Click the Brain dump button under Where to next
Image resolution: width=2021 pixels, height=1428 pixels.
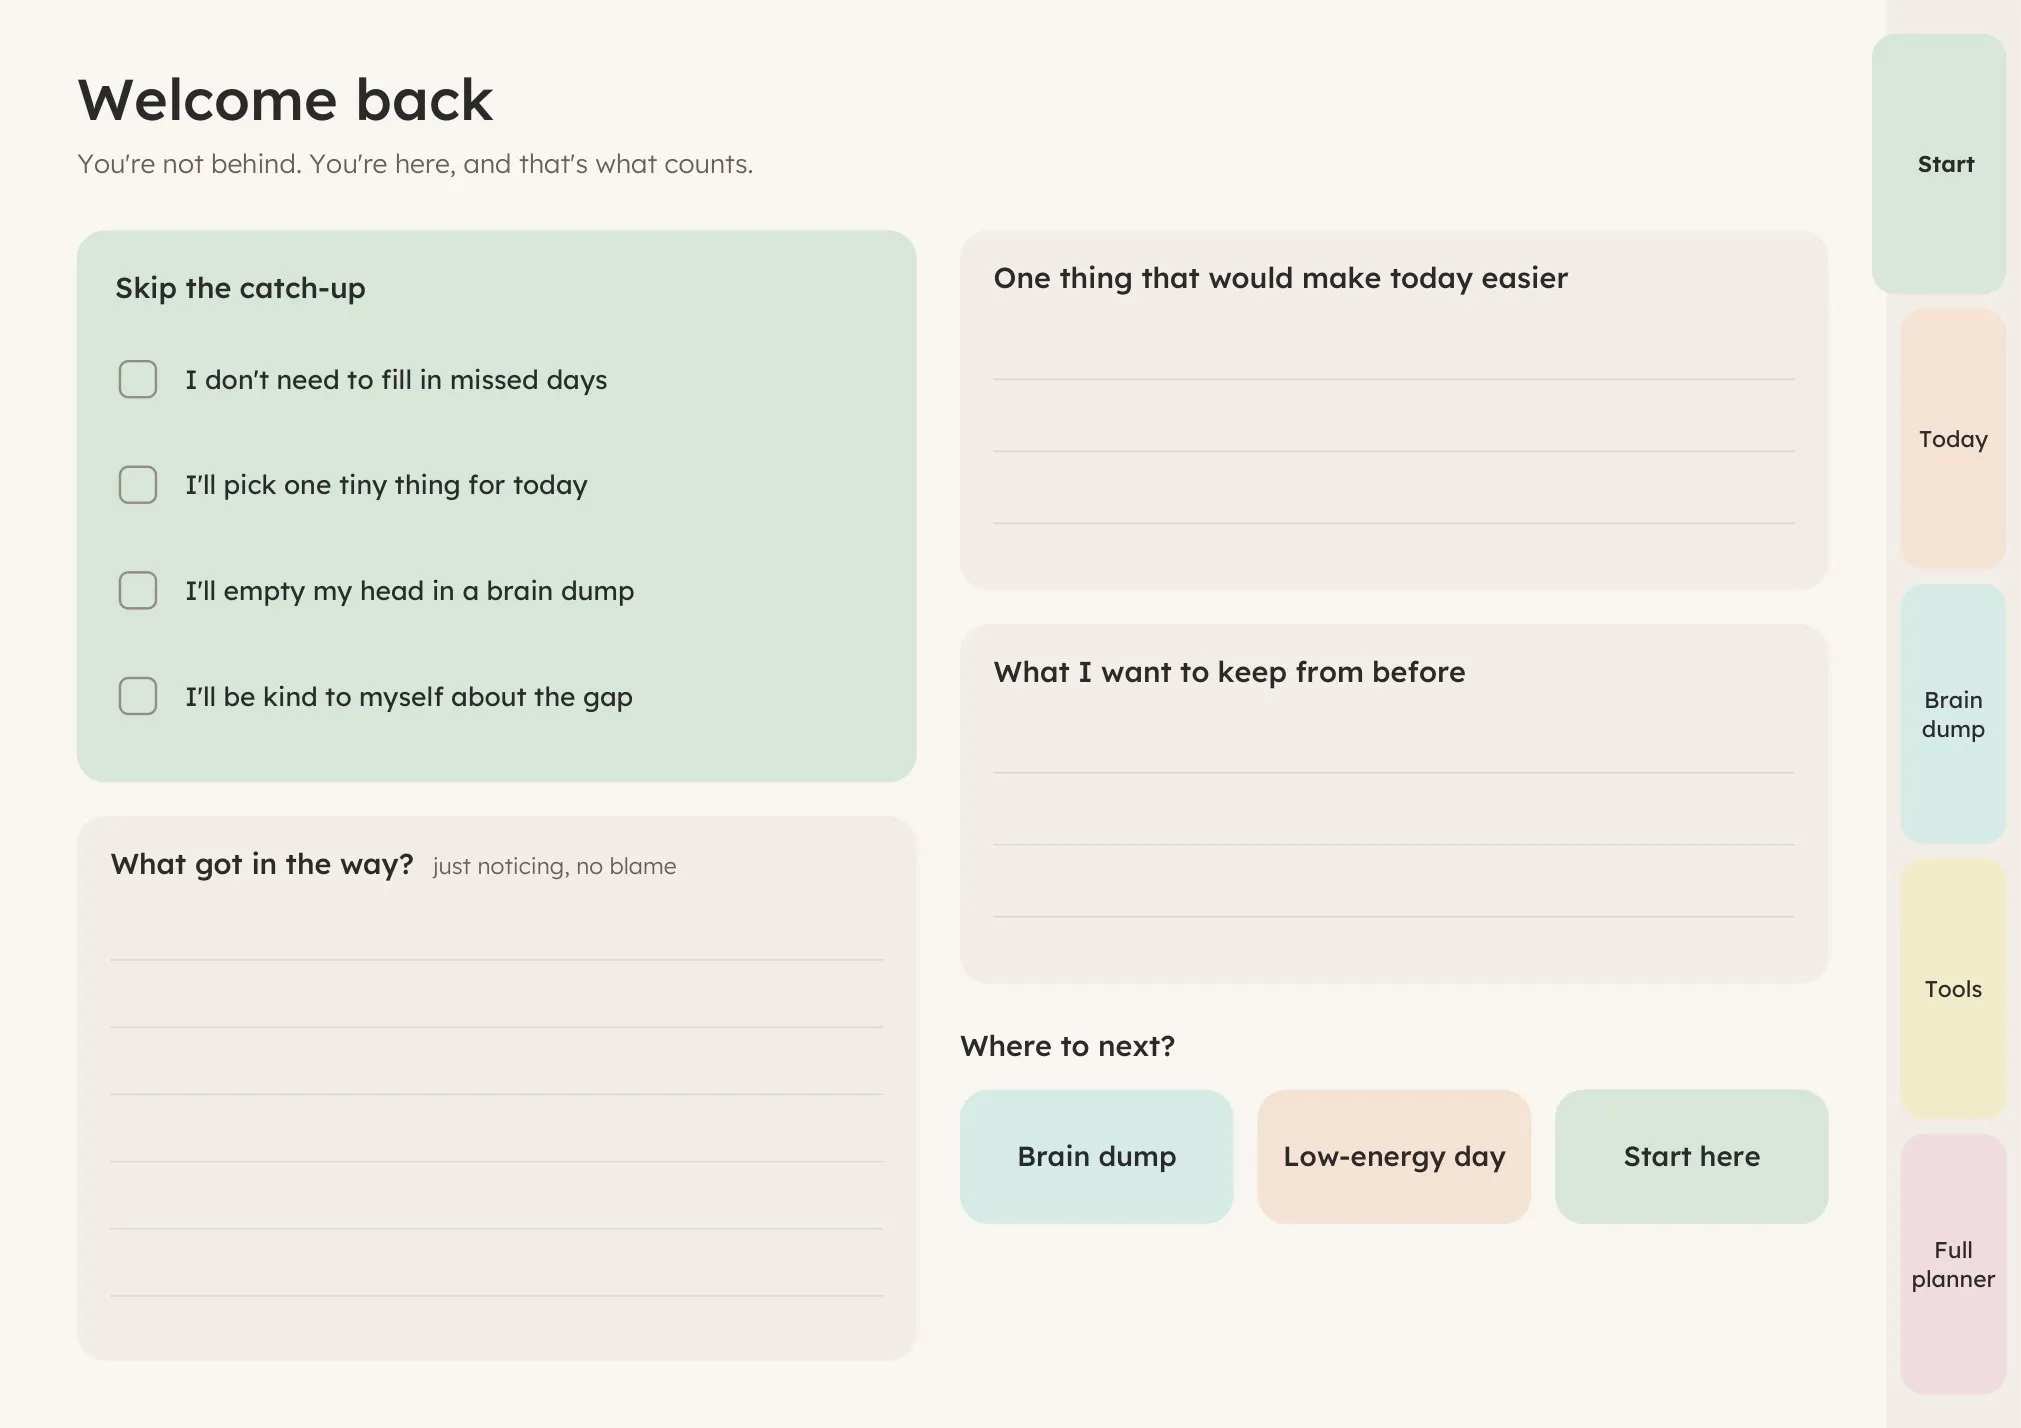1096,1157
